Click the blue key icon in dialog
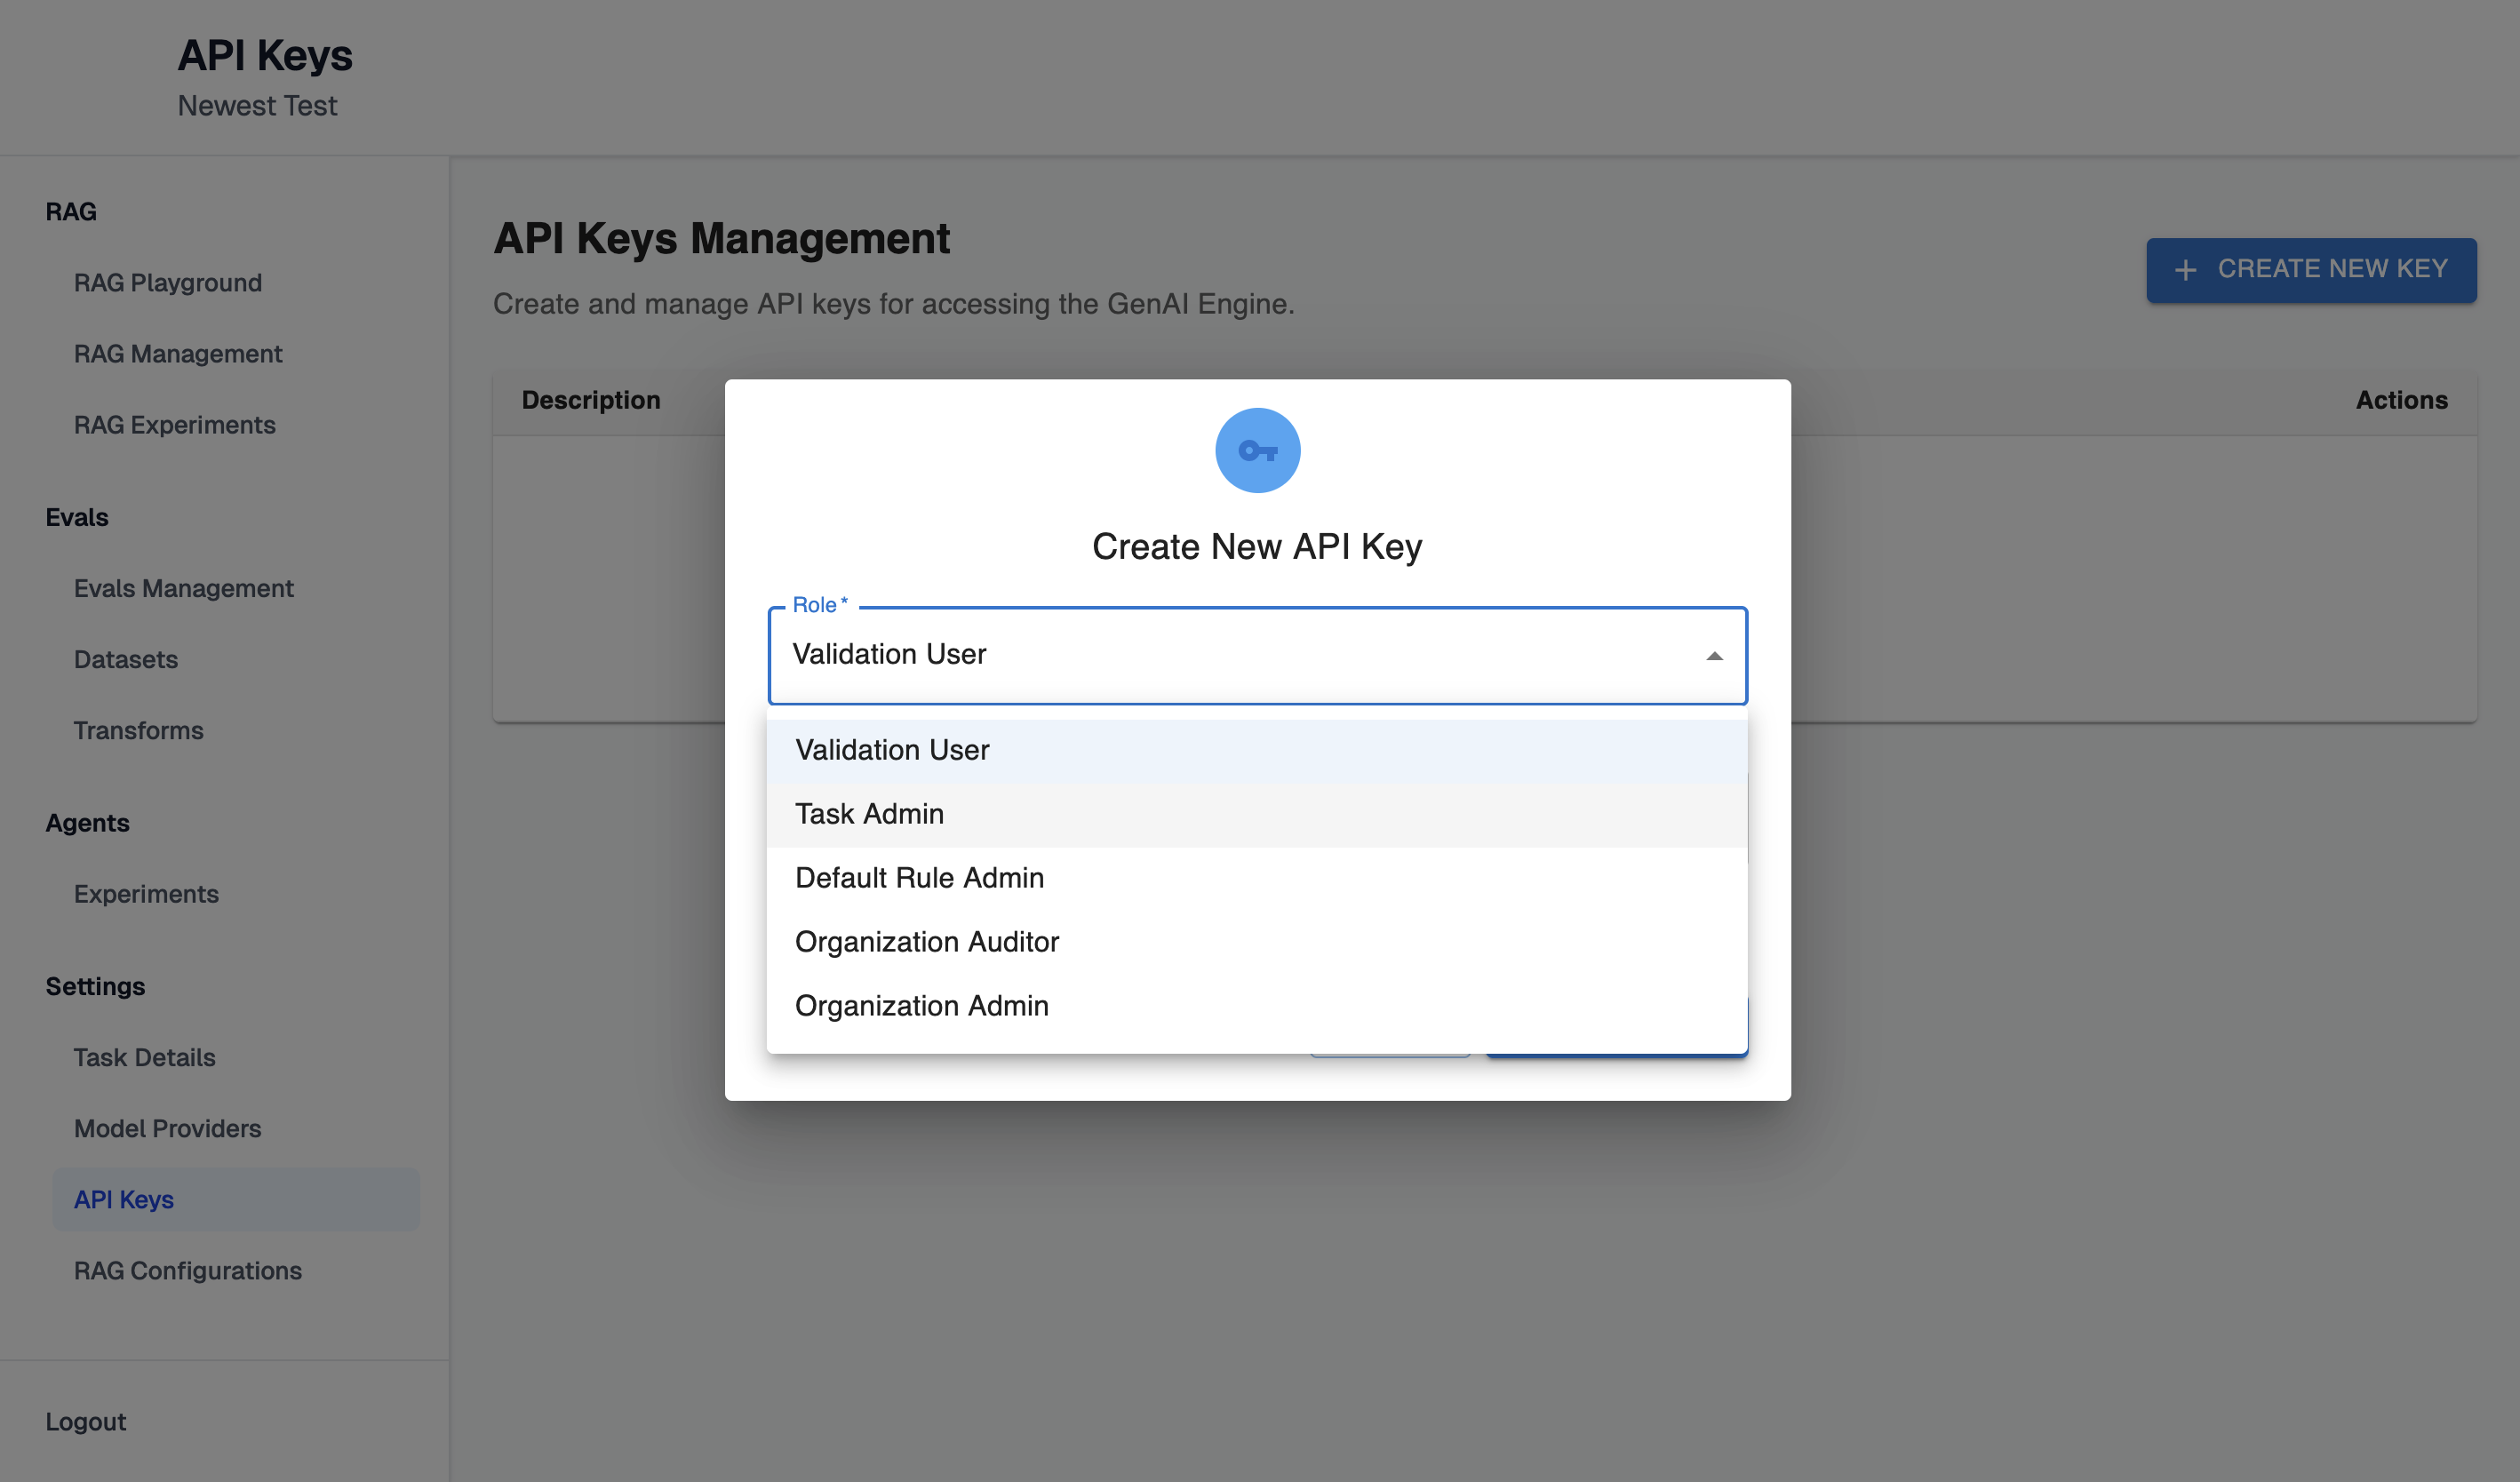Viewport: 2520px width, 1482px height. click(1257, 451)
